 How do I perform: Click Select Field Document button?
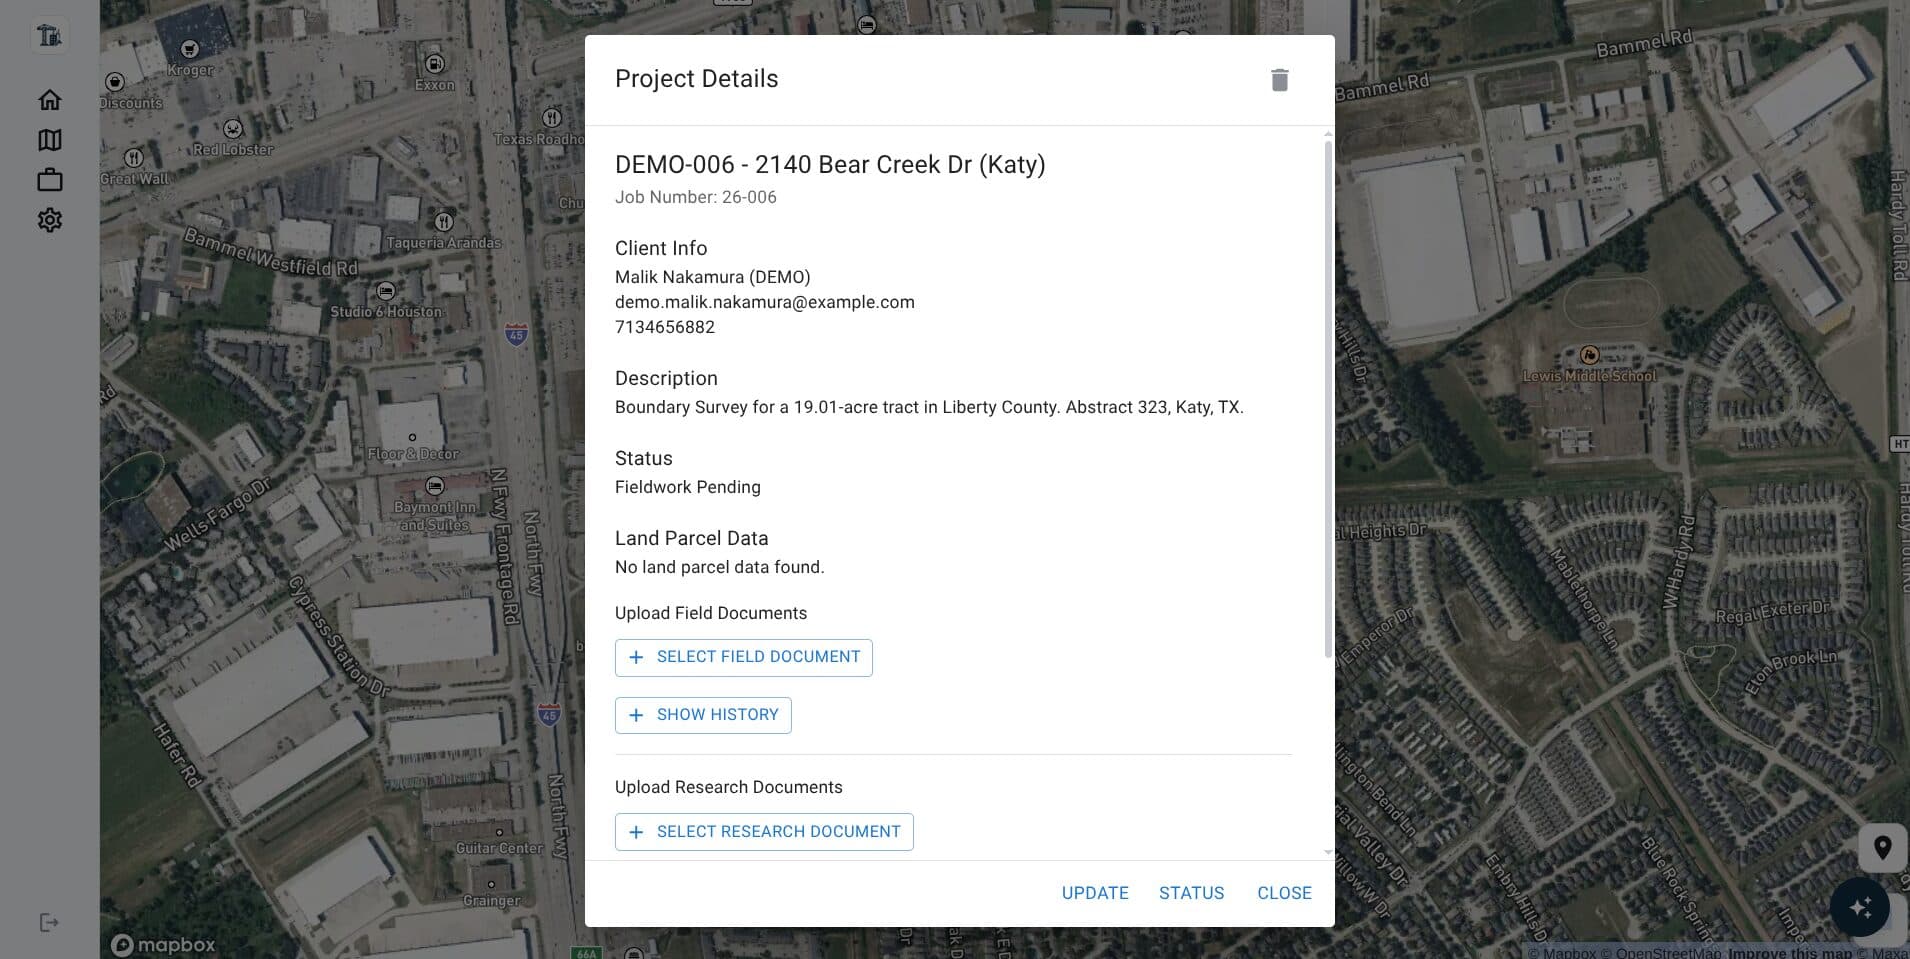click(744, 657)
